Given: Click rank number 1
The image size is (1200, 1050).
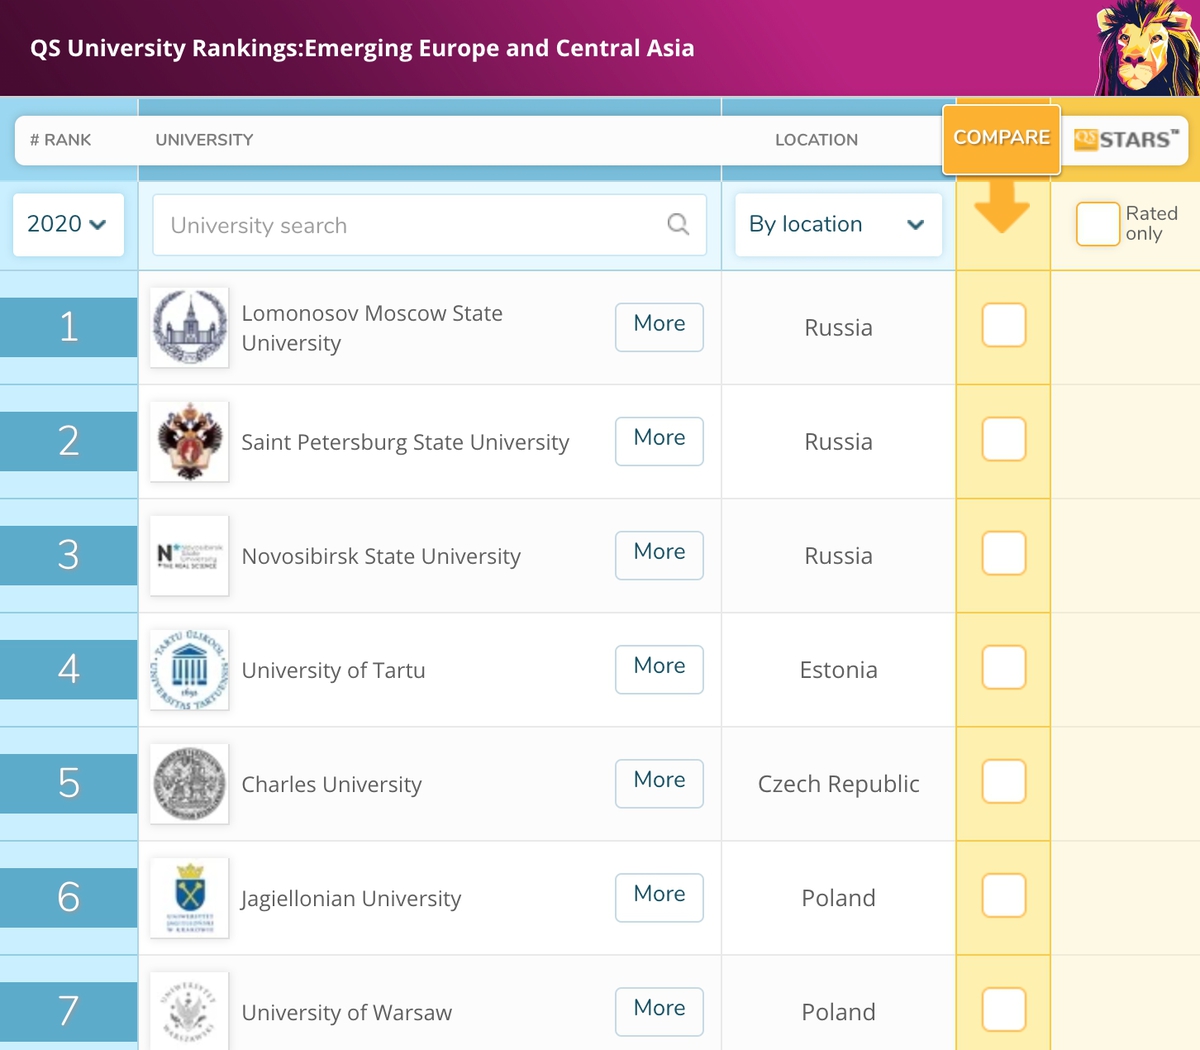Looking at the screenshot, I should 68,327.
